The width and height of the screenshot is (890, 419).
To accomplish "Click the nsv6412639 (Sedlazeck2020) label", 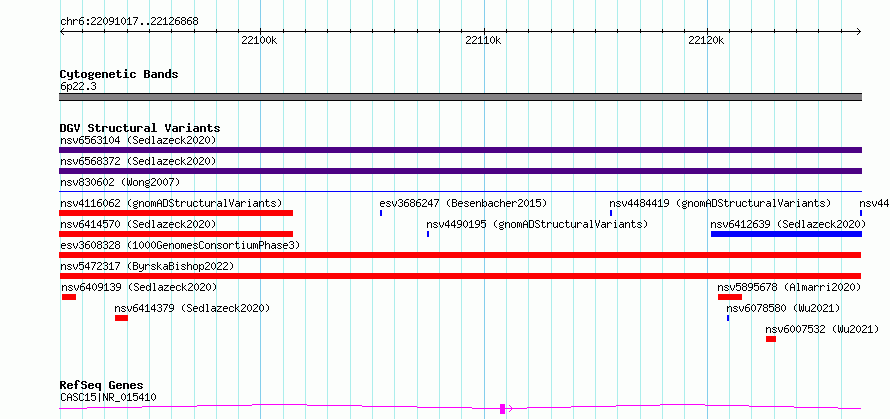I will pyautogui.click(x=788, y=224).
